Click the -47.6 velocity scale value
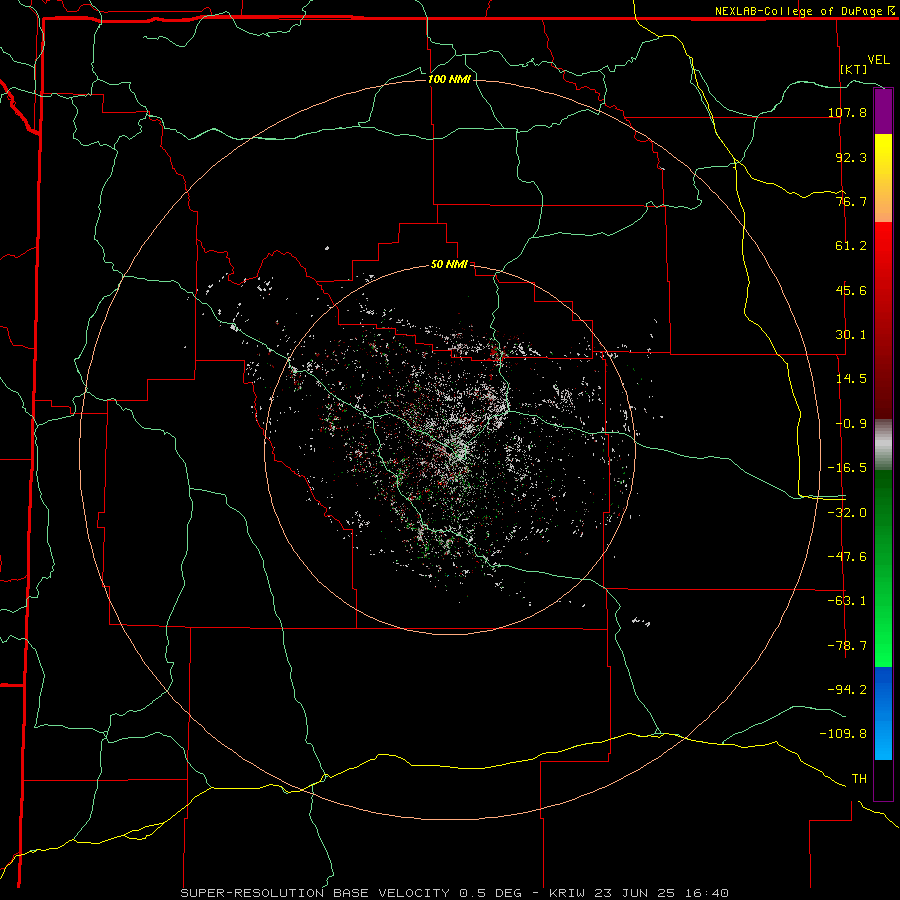 (847, 557)
